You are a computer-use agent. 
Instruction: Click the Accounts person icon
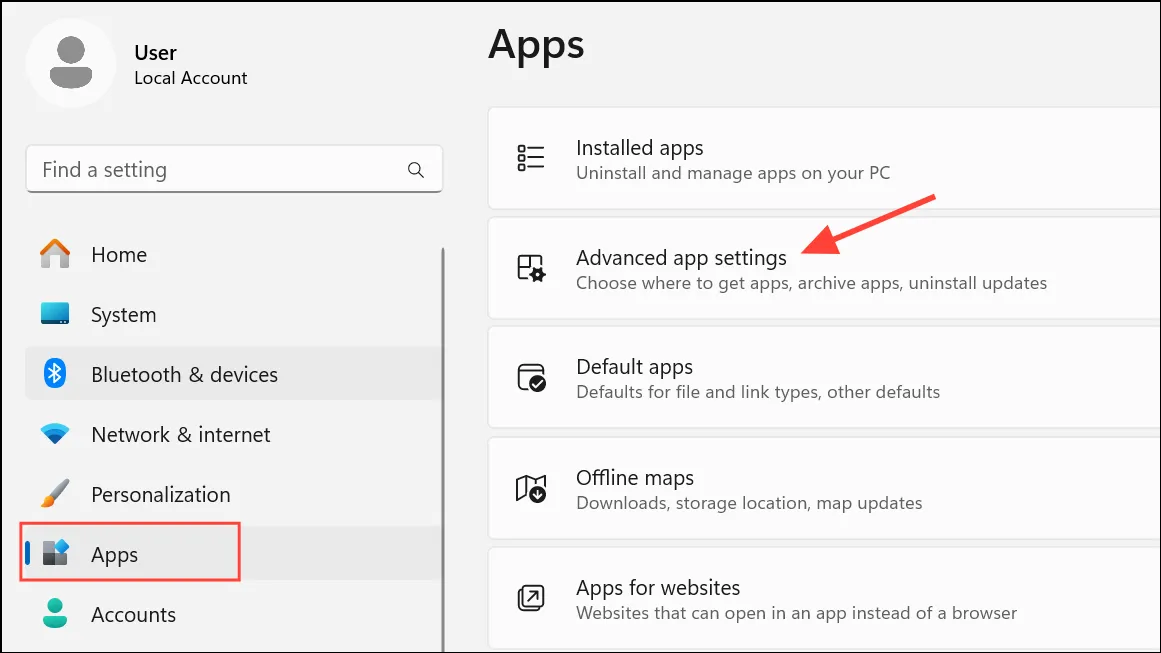click(x=55, y=614)
